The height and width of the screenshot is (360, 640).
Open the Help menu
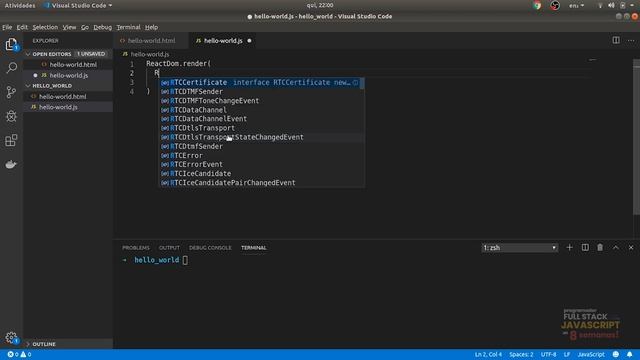click(151, 27)
